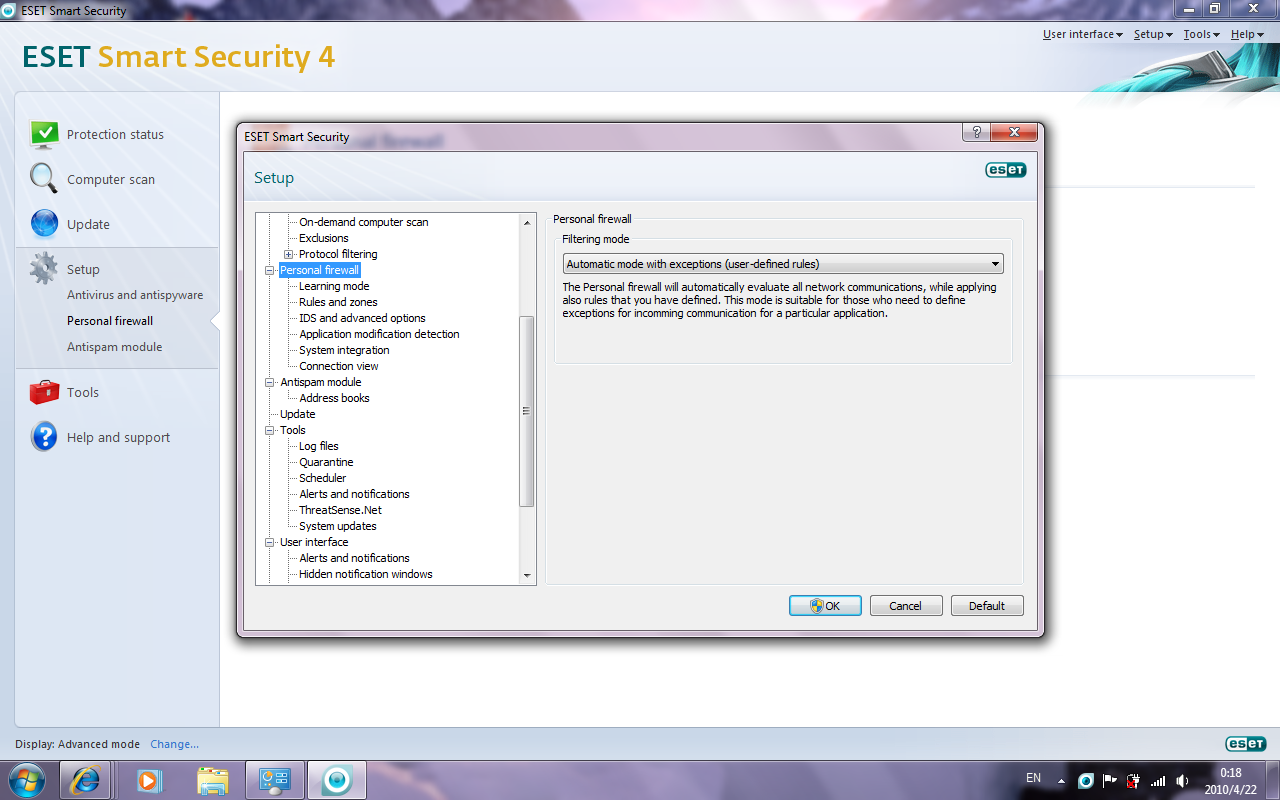Select IDS and advanced options
Viewport: 1280px width, 800px height.
(x=362, y=318)
